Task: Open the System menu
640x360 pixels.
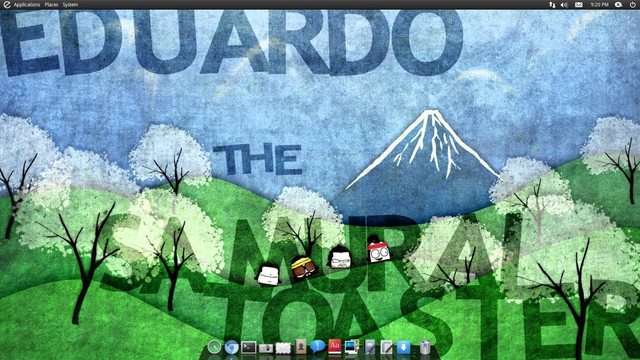Action: (70, 5)
